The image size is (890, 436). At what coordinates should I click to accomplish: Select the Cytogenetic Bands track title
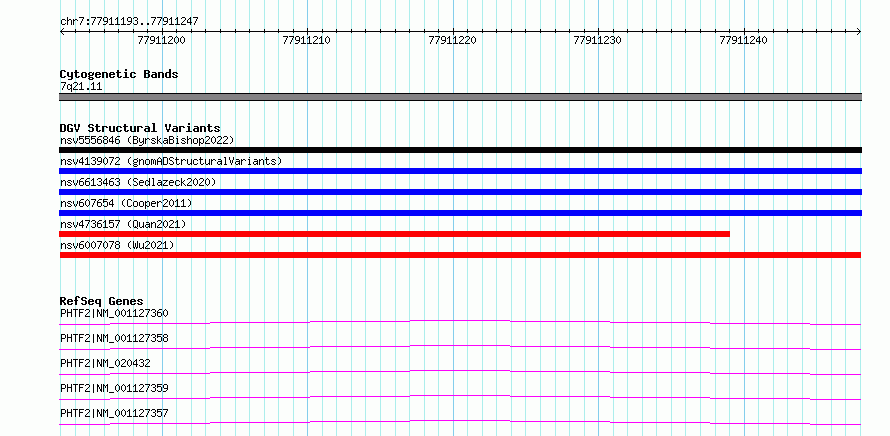pyautogui.click(x=119, y=74)
